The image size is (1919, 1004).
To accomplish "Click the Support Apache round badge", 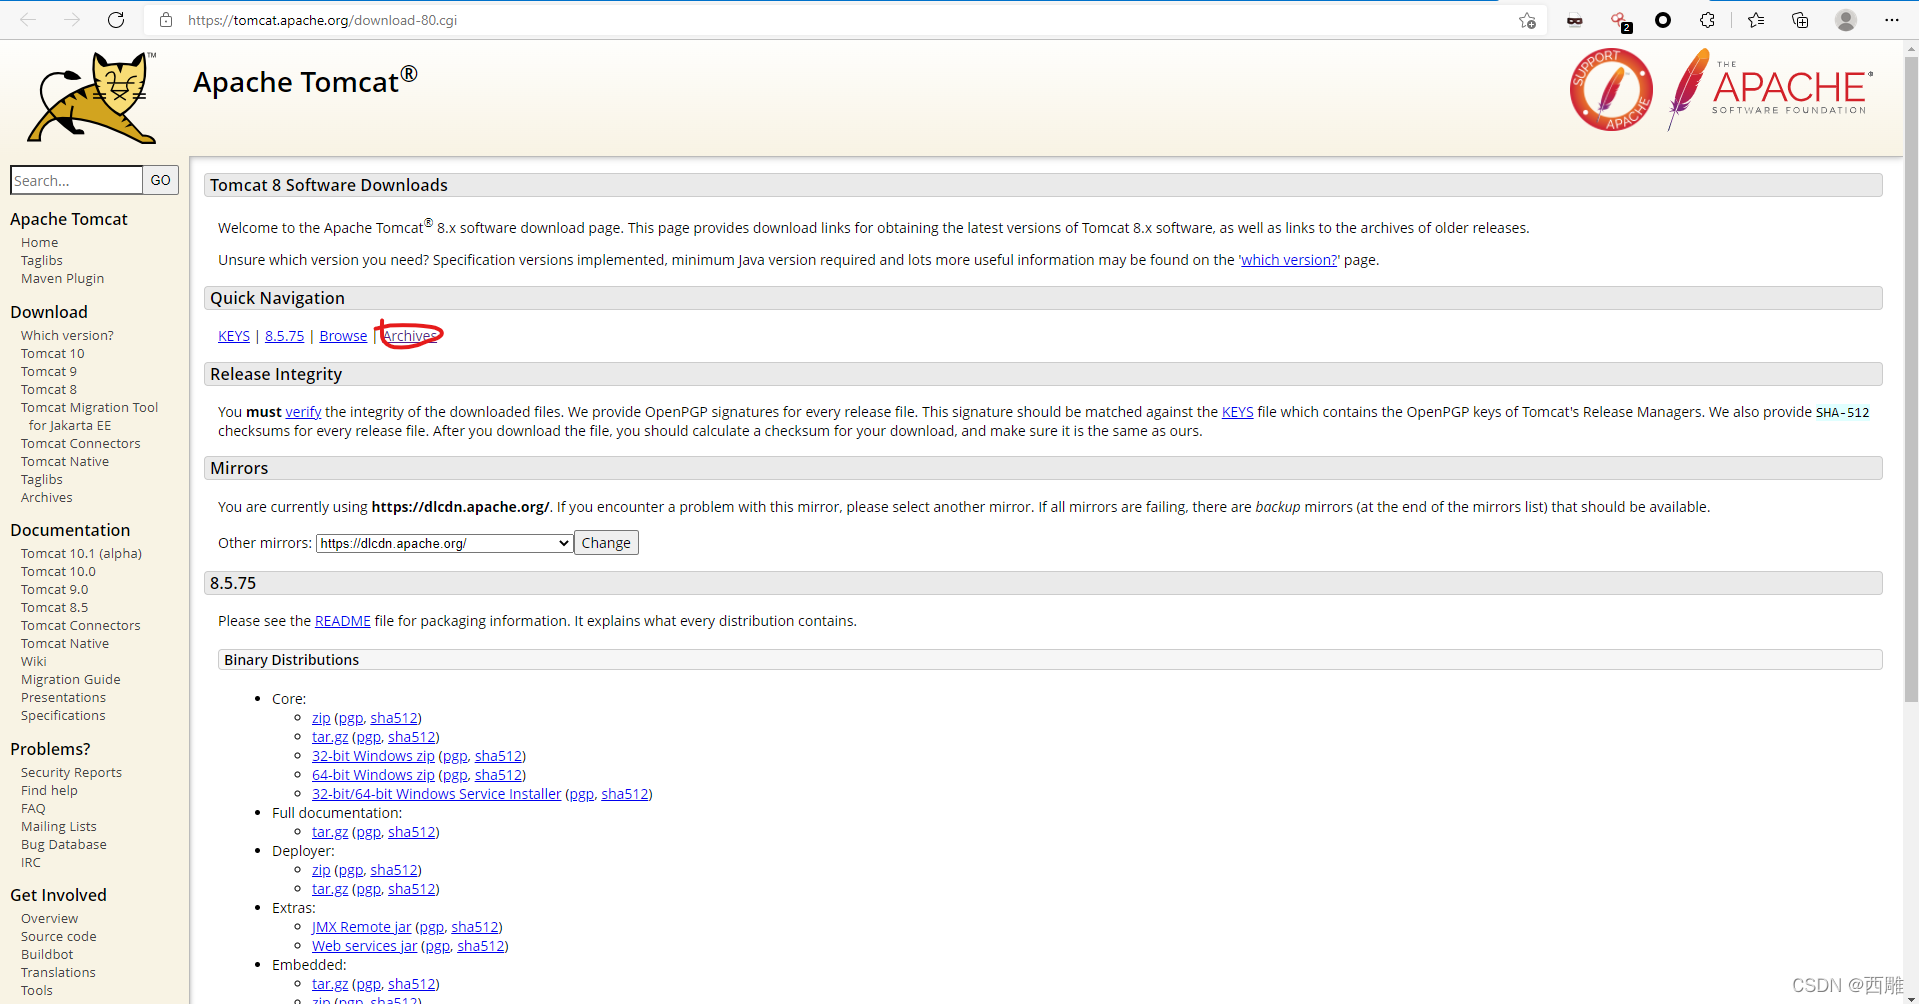I will coord(1611,90).
